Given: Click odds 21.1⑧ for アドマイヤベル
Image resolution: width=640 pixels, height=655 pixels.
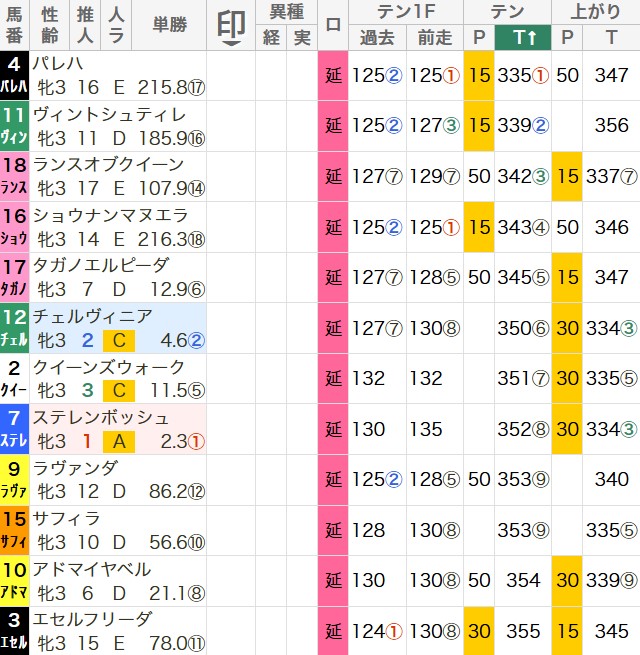Looking at the screenshot, I should [177, 593].
